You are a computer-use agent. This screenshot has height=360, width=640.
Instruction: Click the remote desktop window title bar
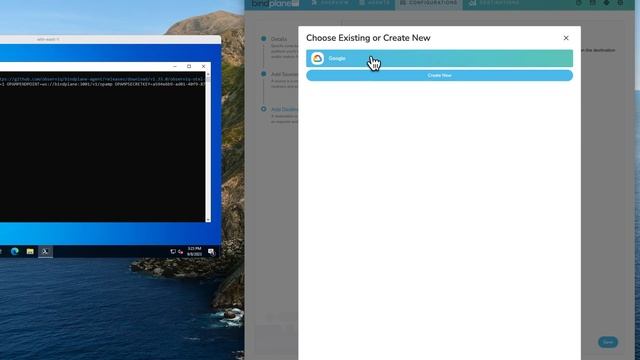point(110,39)
